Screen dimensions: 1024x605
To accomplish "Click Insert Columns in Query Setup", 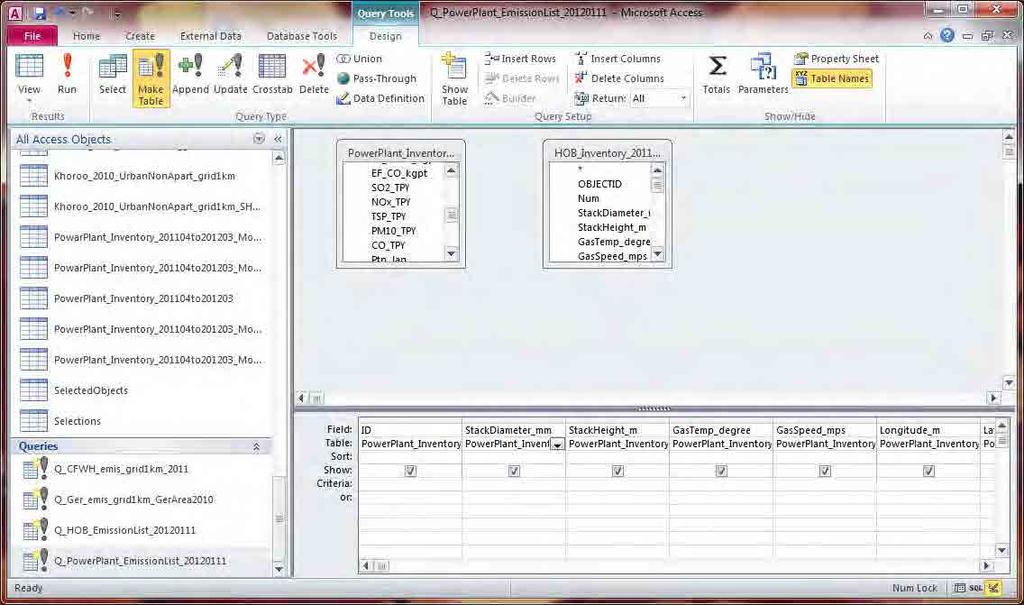I will tap(618, 59).
